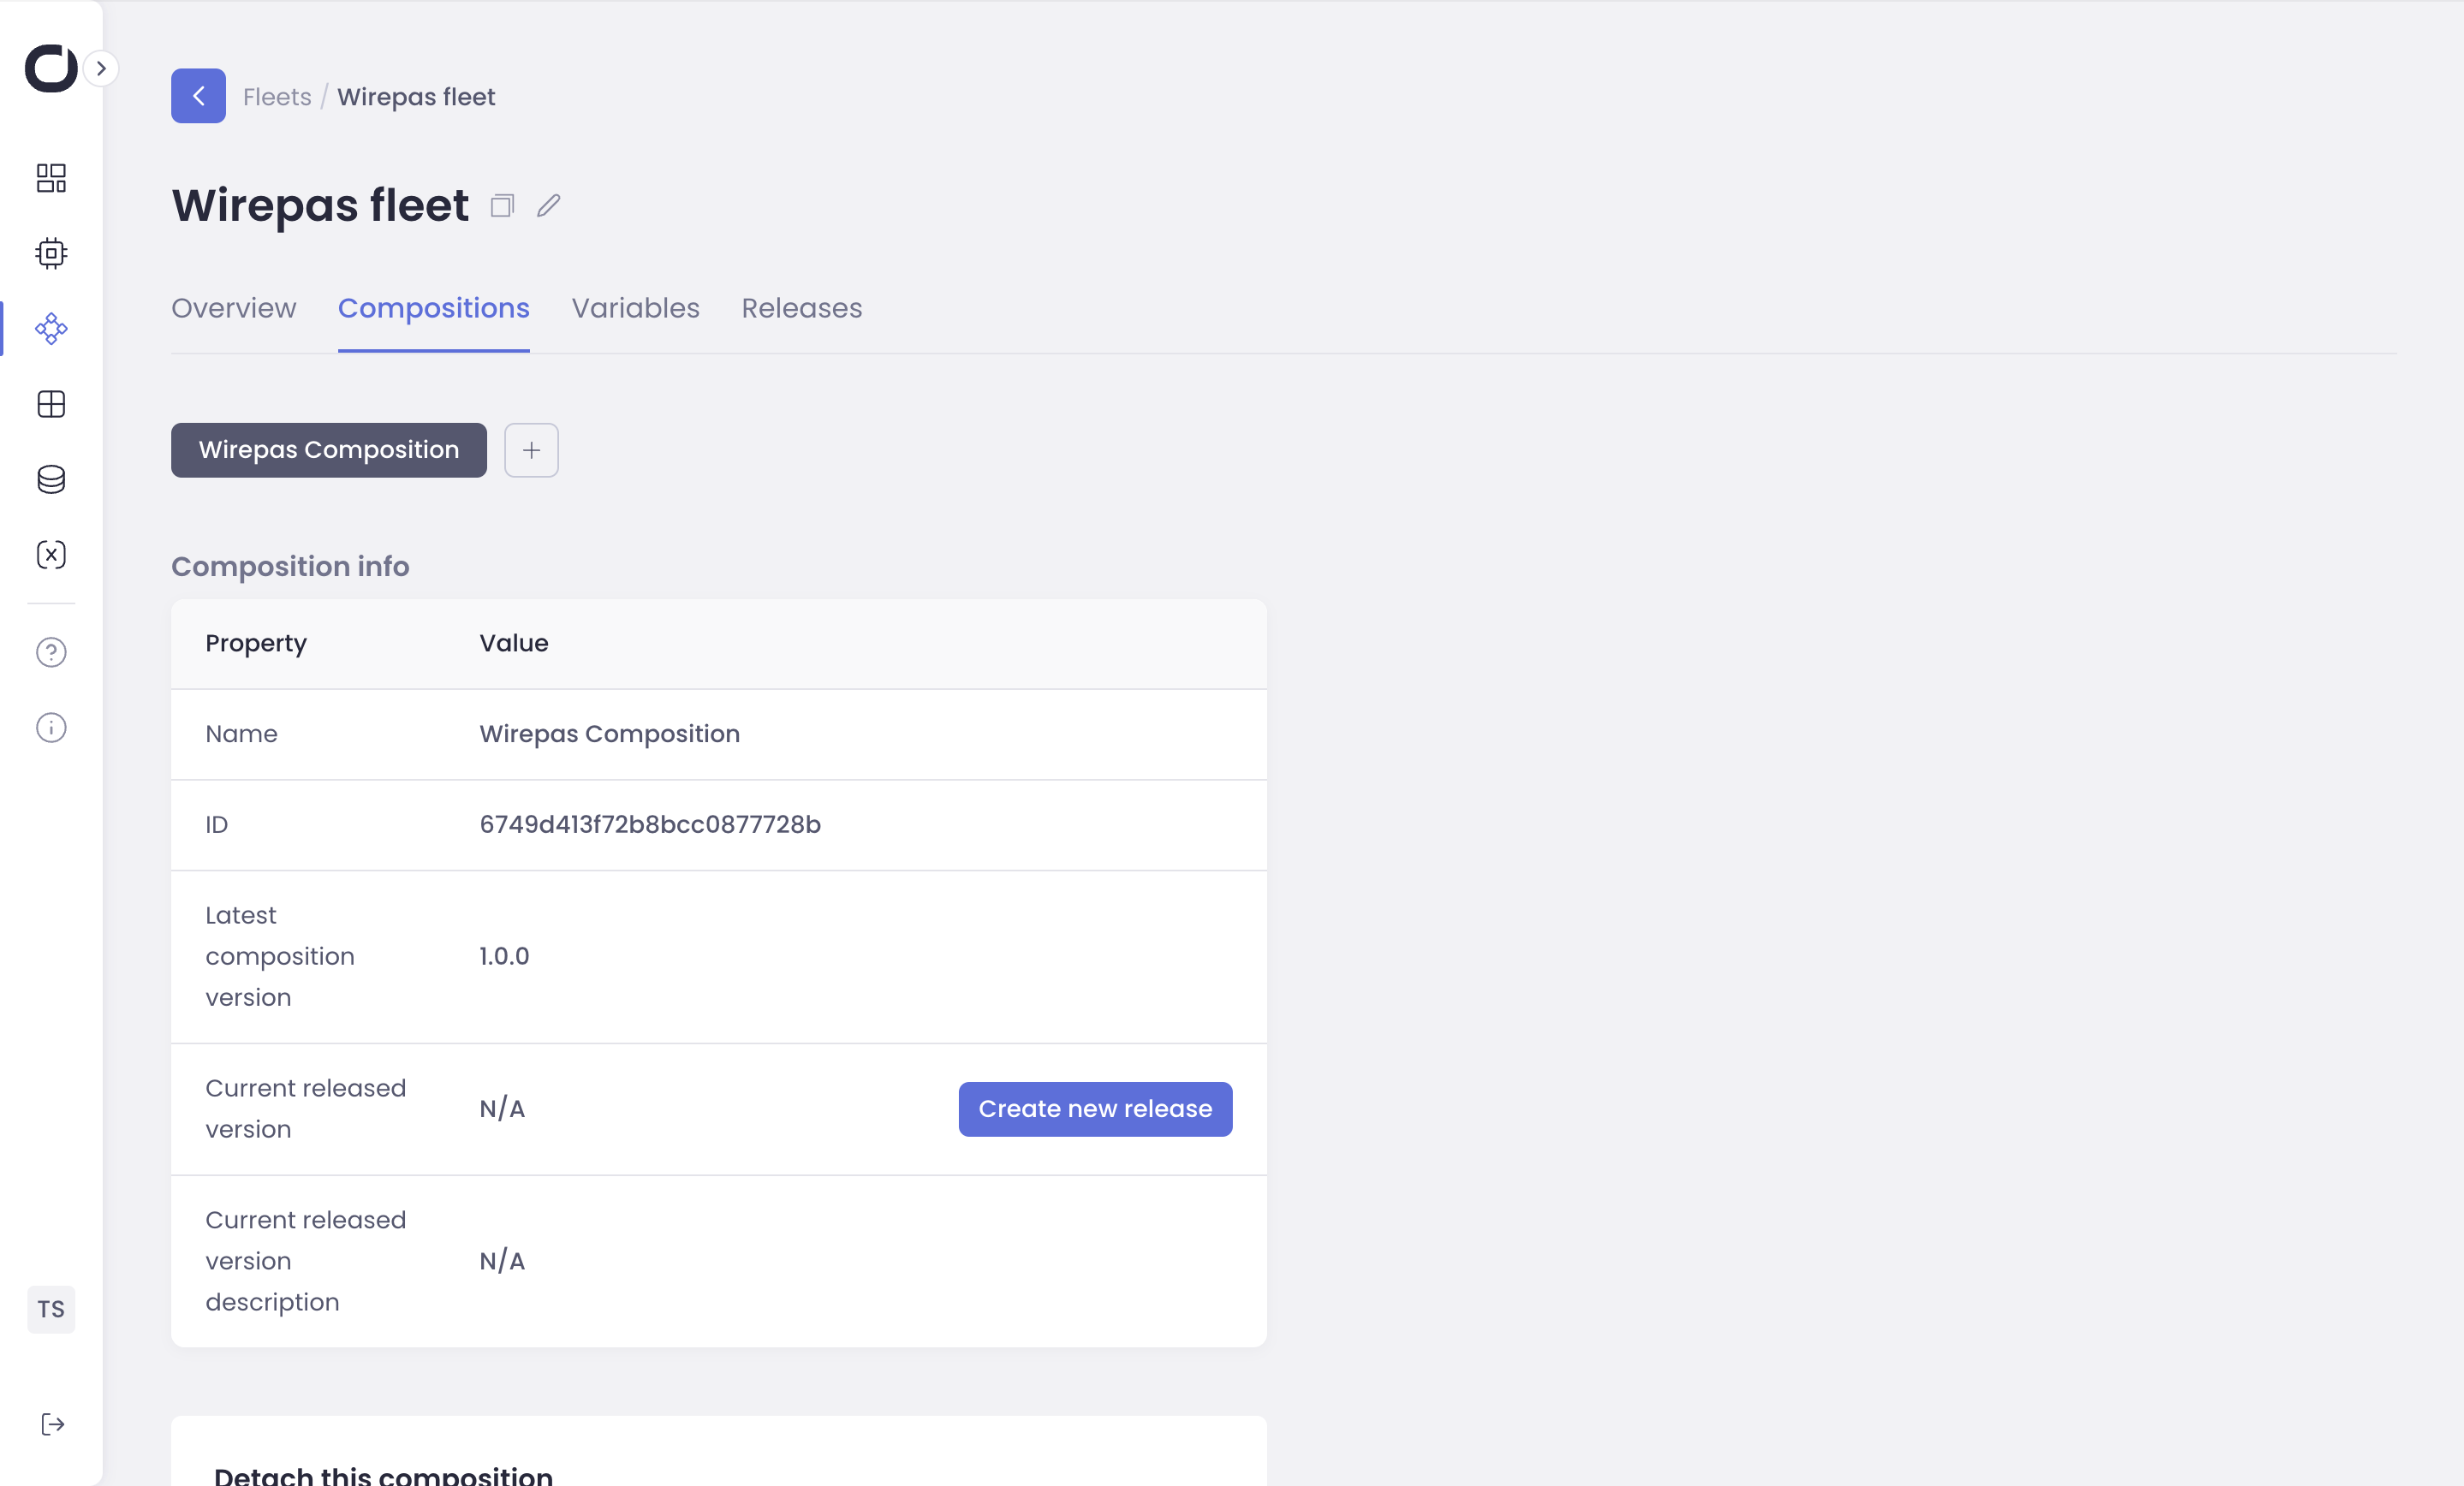This screenshot has height=1486, width=2464.
Task: Click the dashboard grid icon in sidebar
Action: (x=51, y=178)
